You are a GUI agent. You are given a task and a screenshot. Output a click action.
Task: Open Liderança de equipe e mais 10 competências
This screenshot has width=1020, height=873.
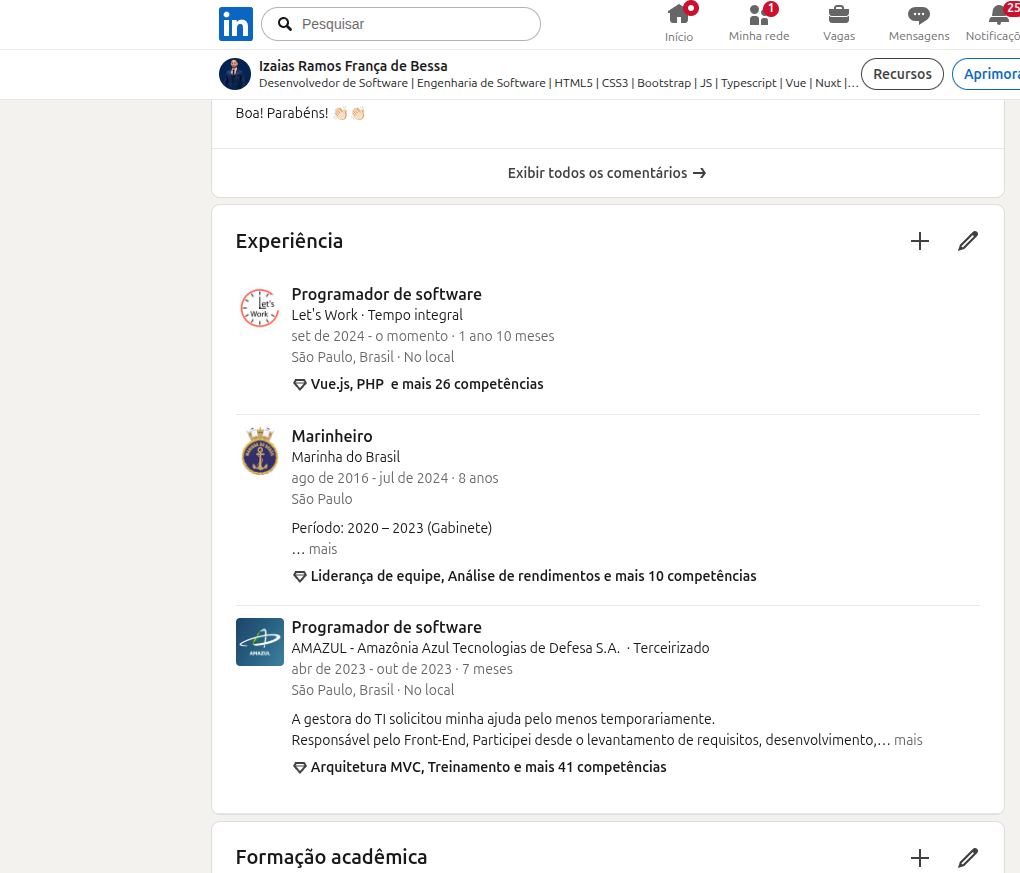[x=533, y=576]
